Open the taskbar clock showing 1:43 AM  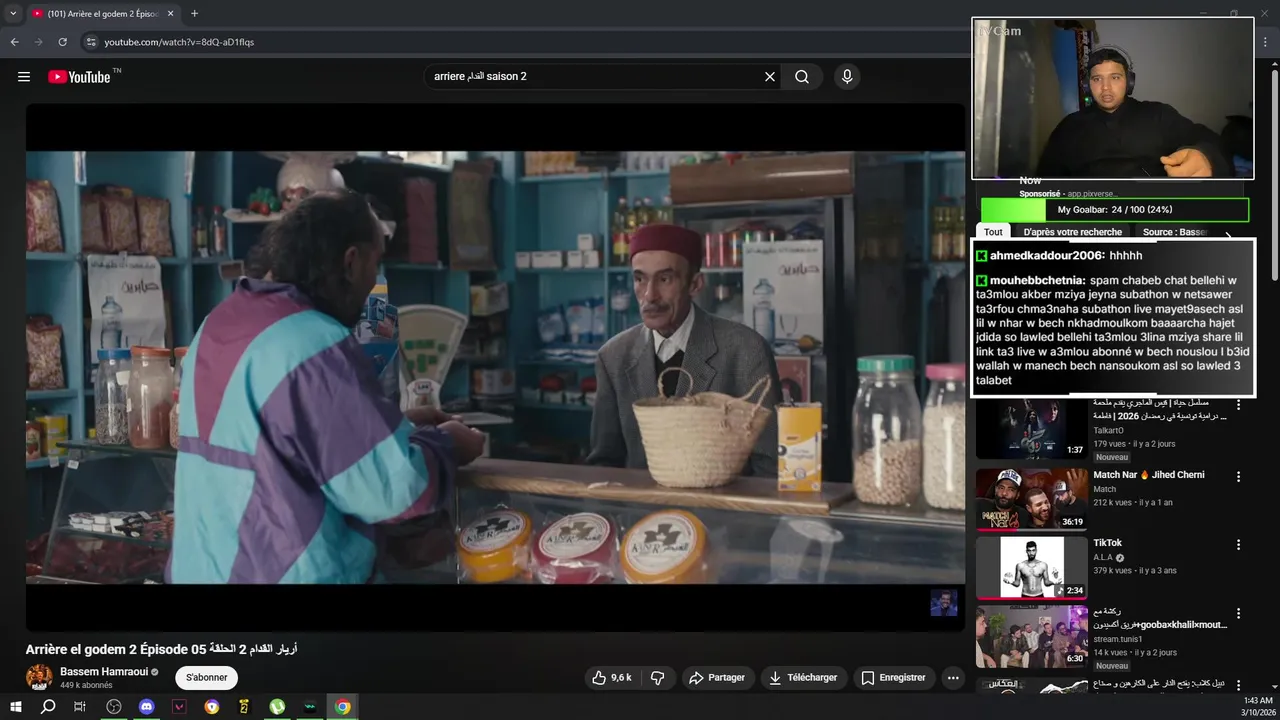[1257, 706]
